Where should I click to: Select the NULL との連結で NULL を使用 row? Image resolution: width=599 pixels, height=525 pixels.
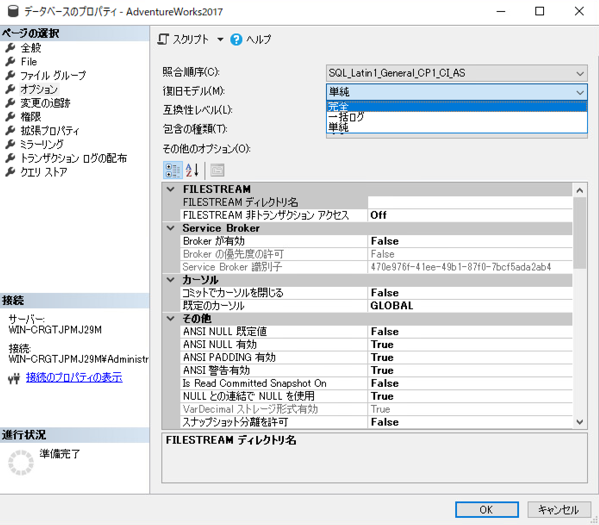(376, 396)
